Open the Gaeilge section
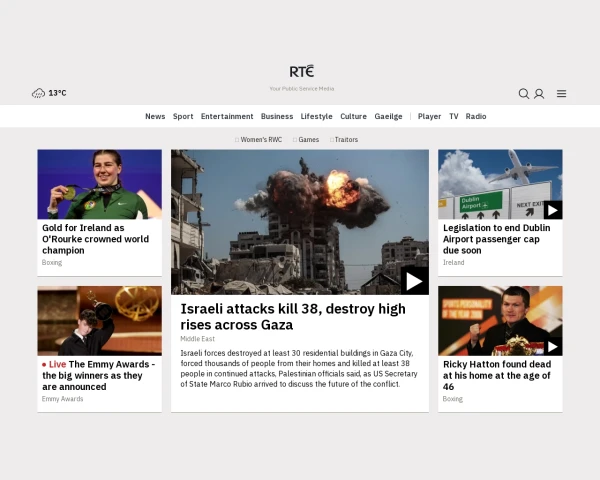The height and width of the screenshot is (480, 600). pos(388,116)
